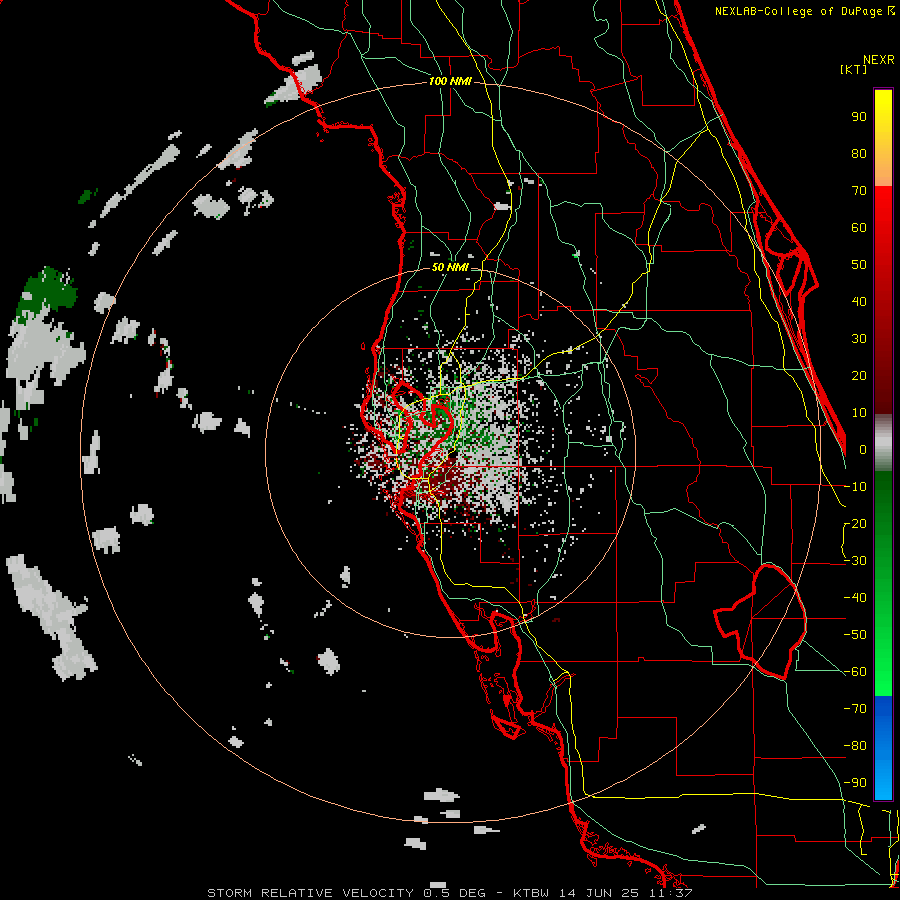Image resolution: width=900 pixels, height=900 pixels.
Task: Click the -90 value on velocity scale
Action: tap(855, 783)
